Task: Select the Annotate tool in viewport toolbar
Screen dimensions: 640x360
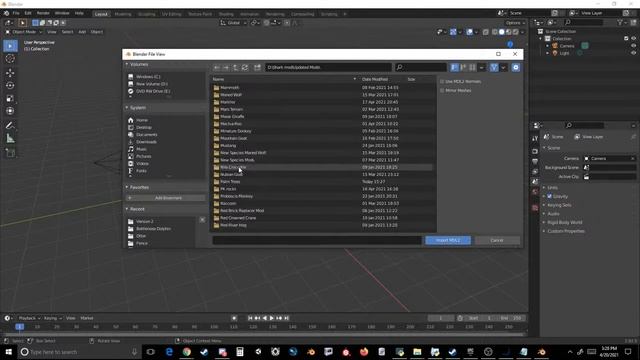Action: (x=10, y=125)
